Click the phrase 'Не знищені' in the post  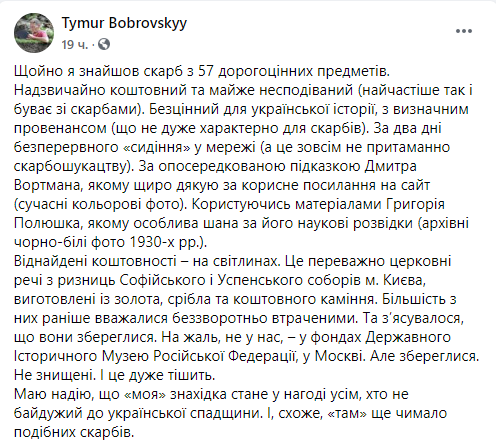point(54,375)
